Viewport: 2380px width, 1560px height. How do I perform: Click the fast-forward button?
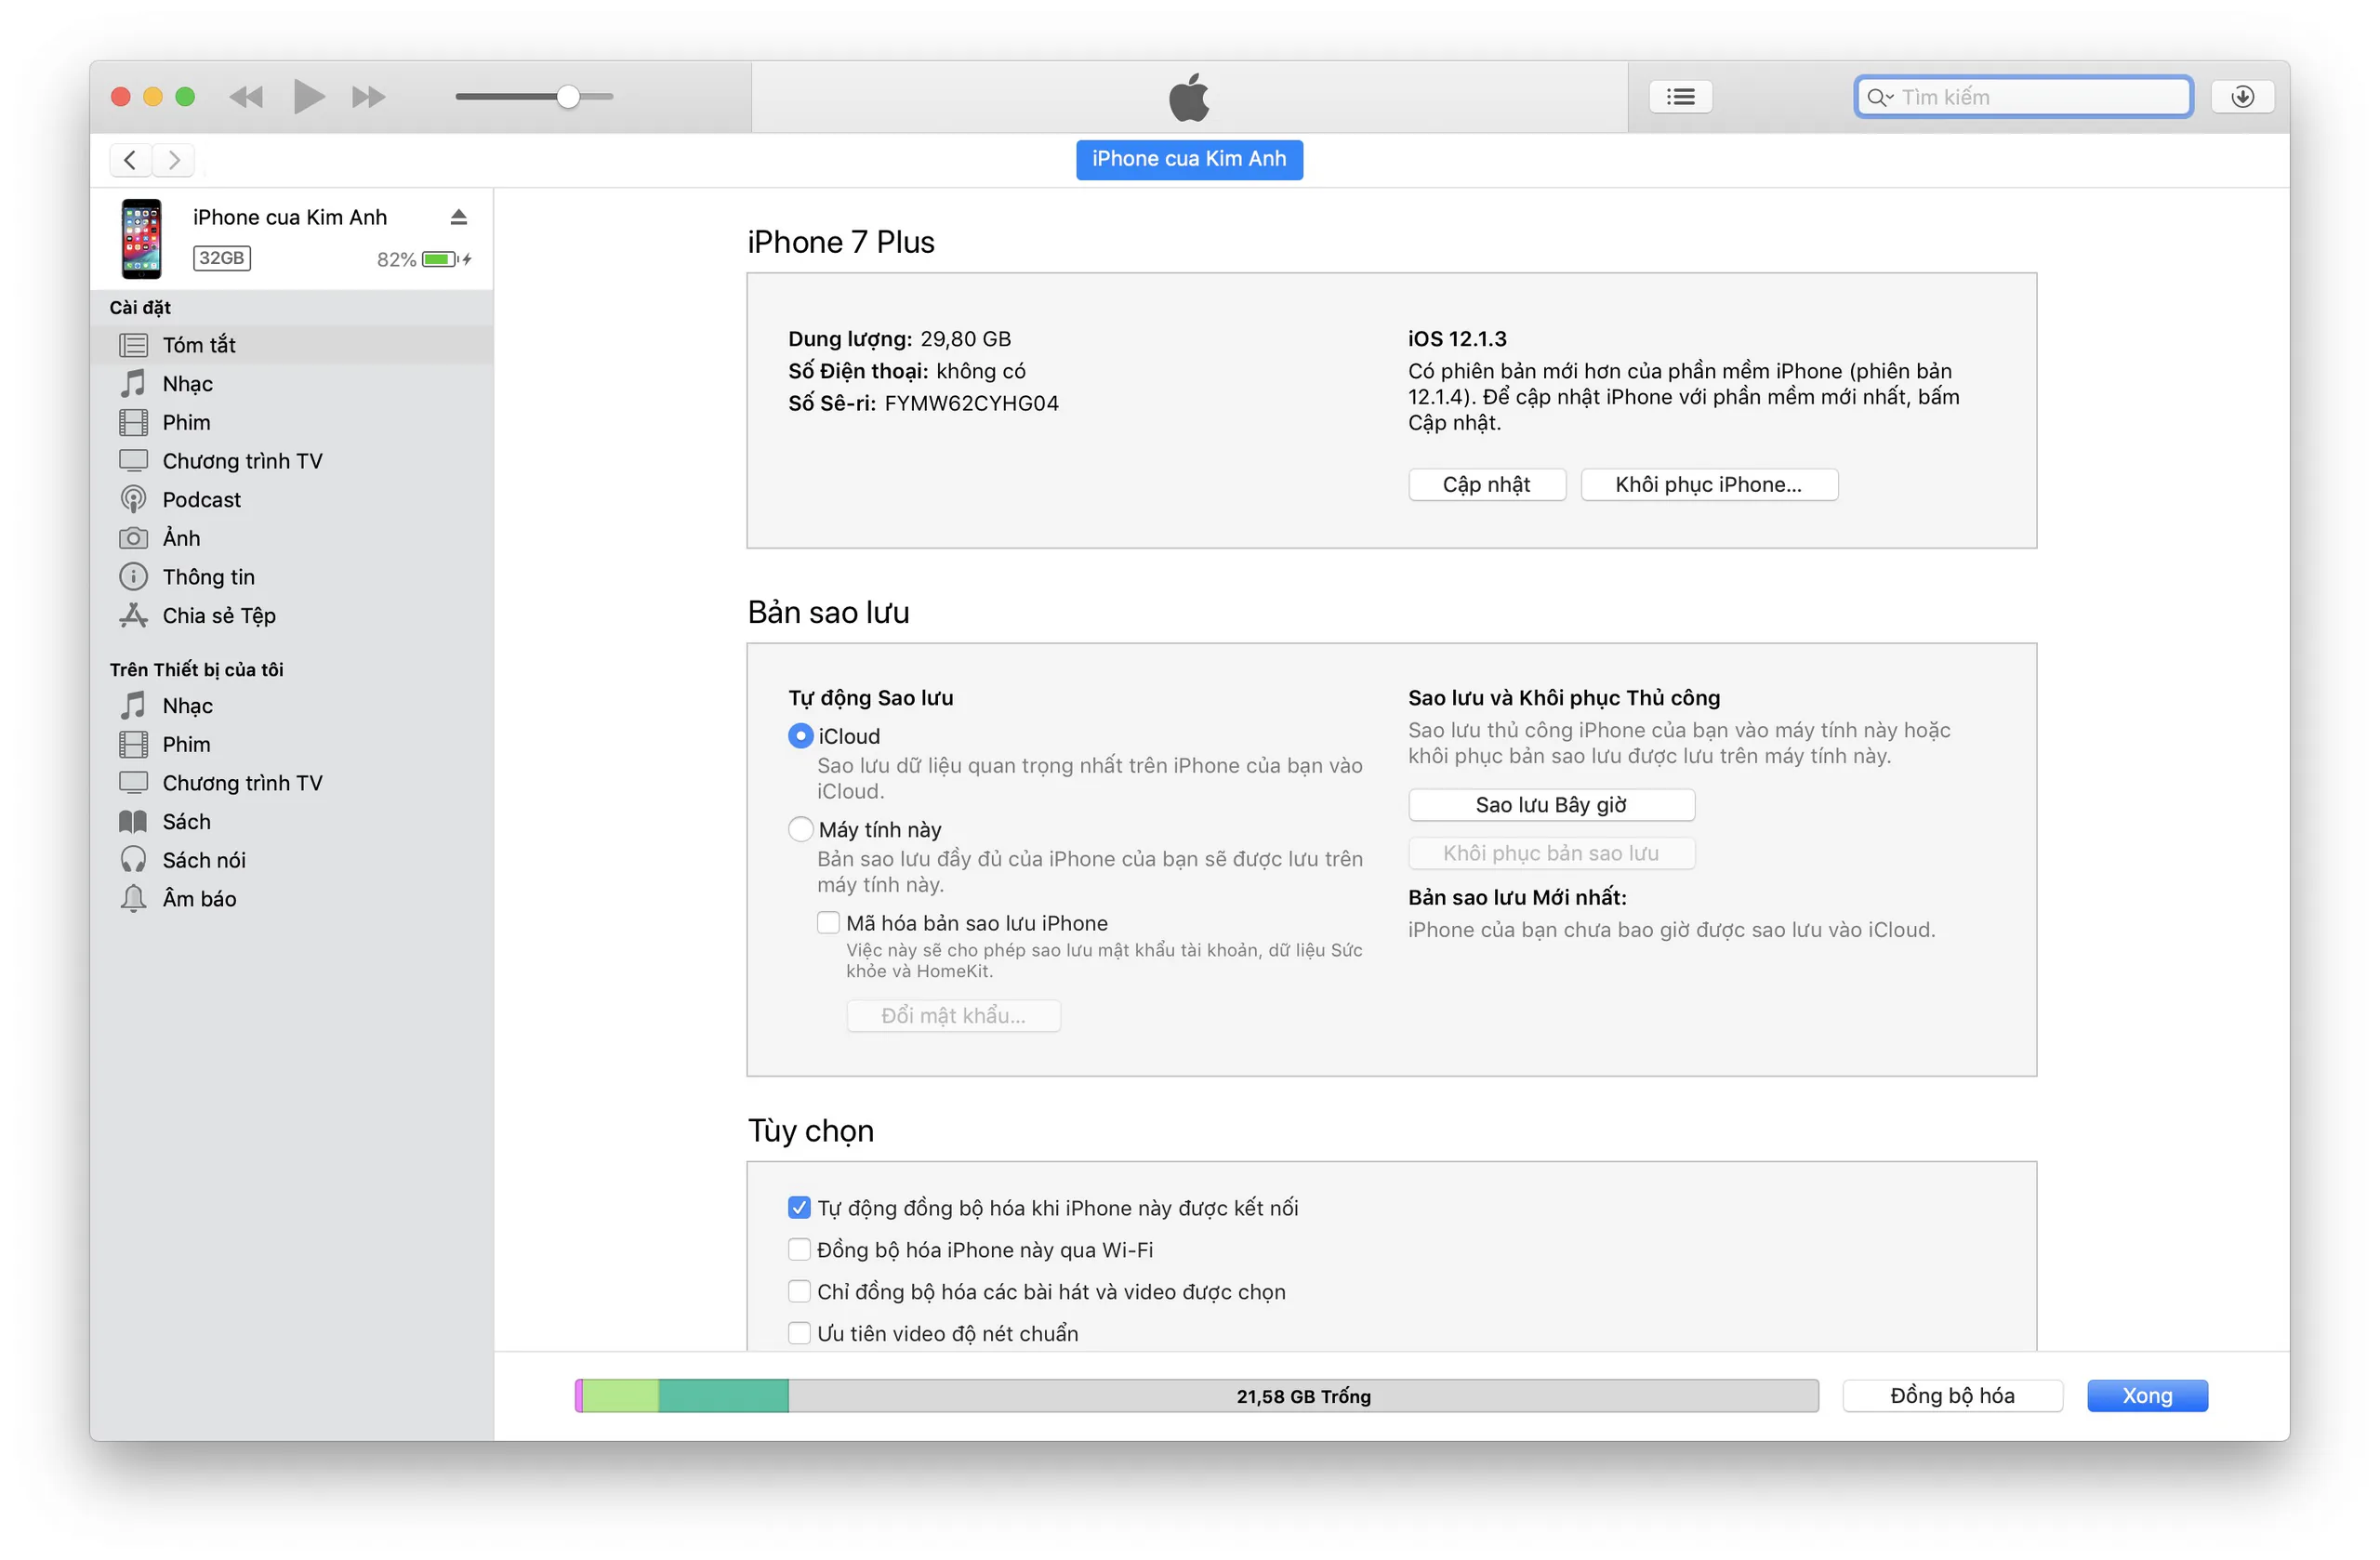369,97
